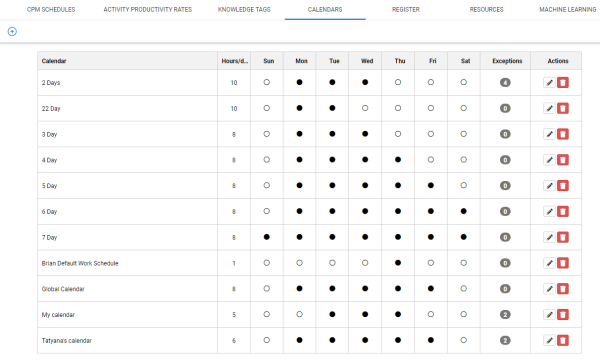Delete the 5 Day calendar
Screen dimensions: 600x361
tap(563, 186)
